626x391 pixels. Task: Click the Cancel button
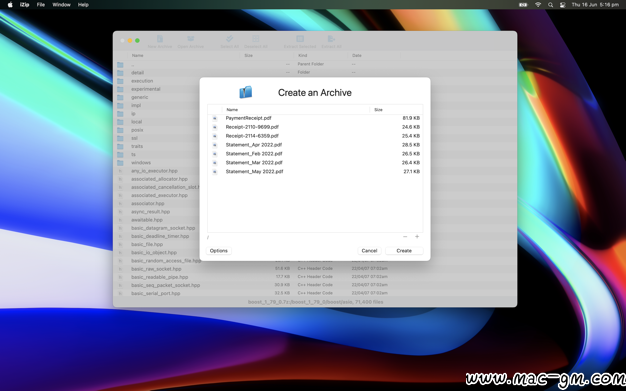369,251
